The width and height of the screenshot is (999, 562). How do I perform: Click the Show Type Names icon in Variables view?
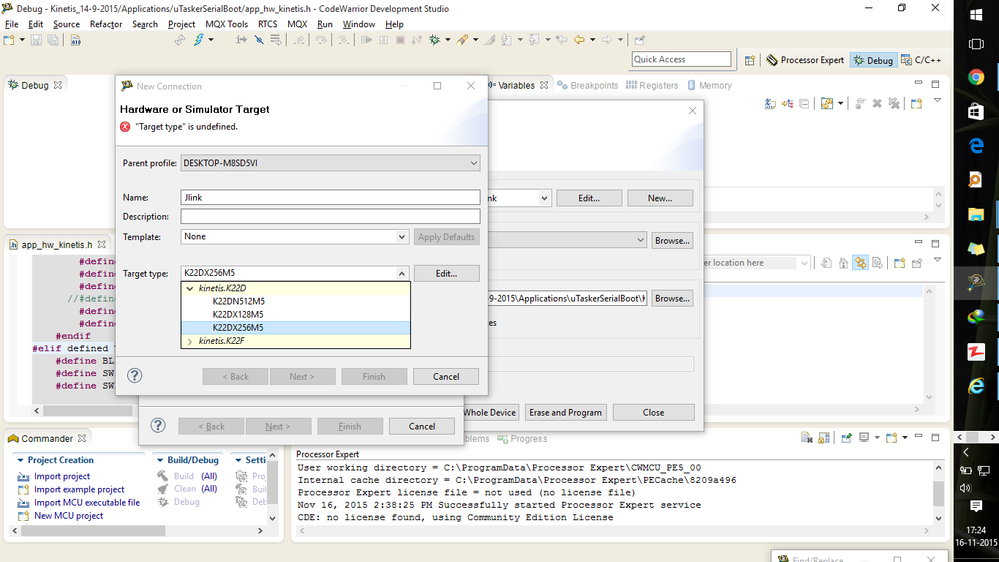click(x=770, y=103)
